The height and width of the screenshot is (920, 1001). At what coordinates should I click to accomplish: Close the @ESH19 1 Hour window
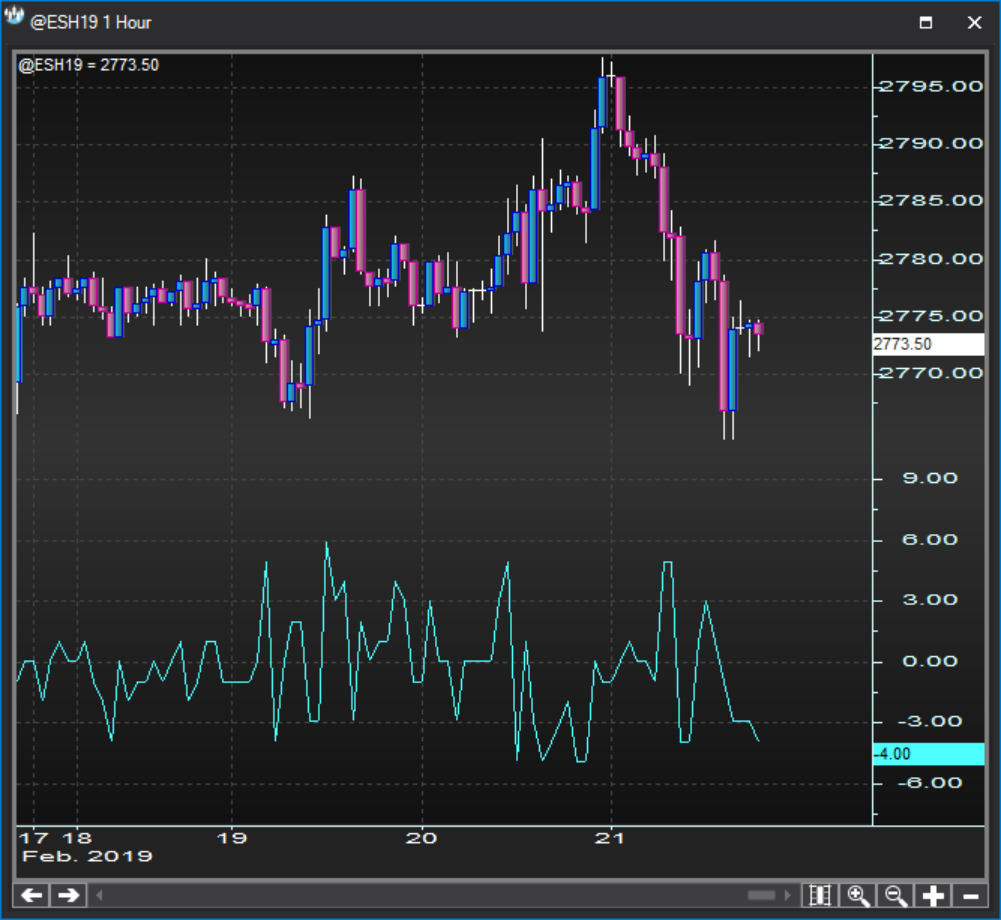point(974,23)
